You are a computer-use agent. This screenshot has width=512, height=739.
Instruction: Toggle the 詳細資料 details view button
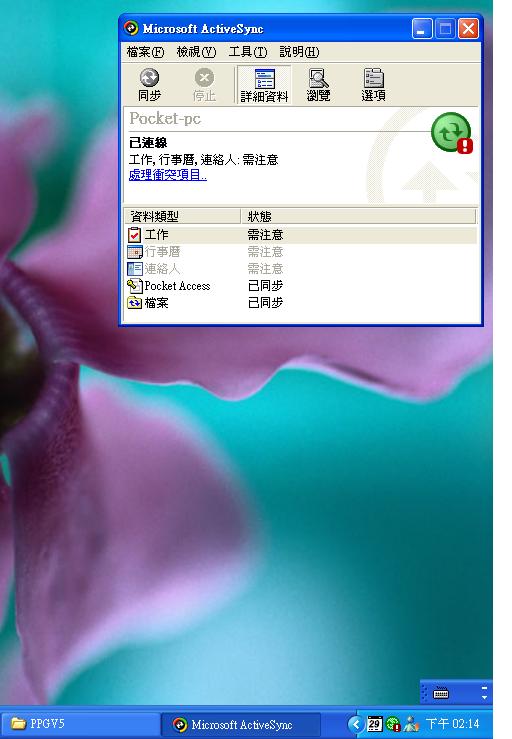tap(264, 85)
